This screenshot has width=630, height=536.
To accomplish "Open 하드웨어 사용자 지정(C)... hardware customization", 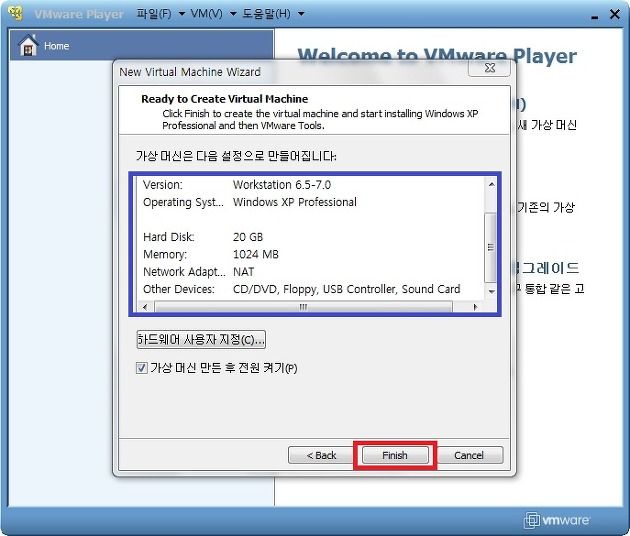I will coord(201,340).
